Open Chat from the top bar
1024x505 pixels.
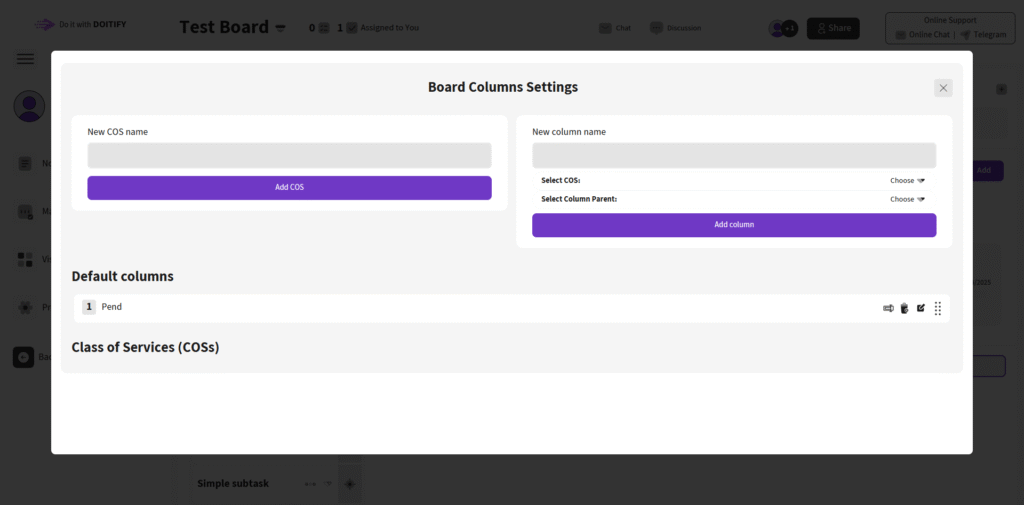point(615,28)
